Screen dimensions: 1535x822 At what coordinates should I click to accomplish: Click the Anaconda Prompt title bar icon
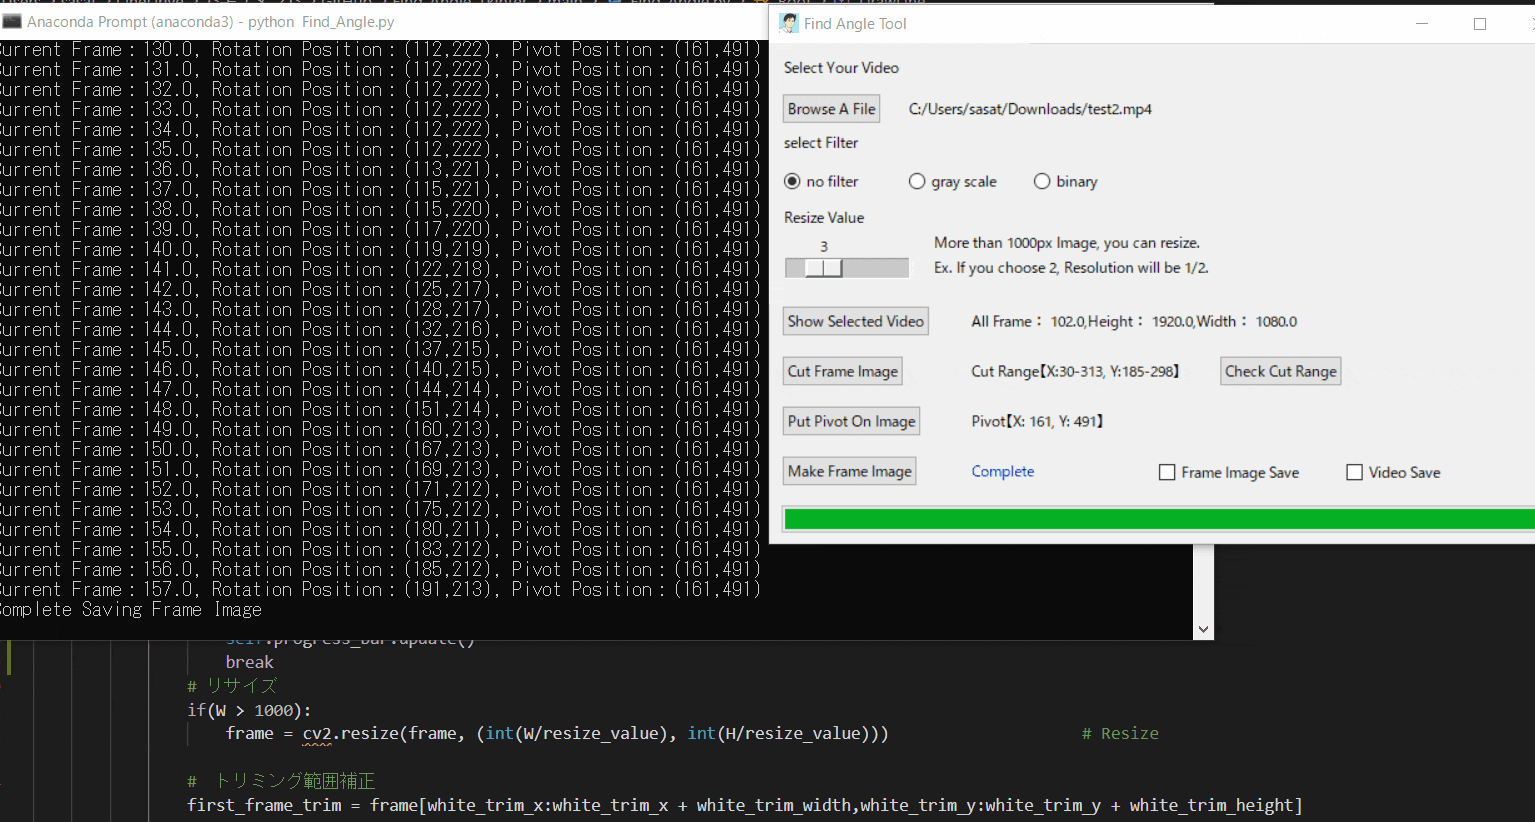pos(12,21)
